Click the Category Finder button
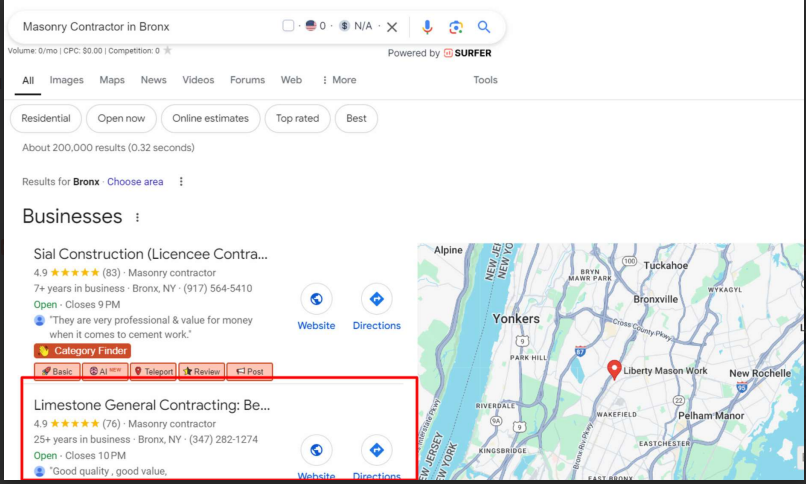Screen dimensions: 806x484 pyautogui.click(x=82, y=351)
